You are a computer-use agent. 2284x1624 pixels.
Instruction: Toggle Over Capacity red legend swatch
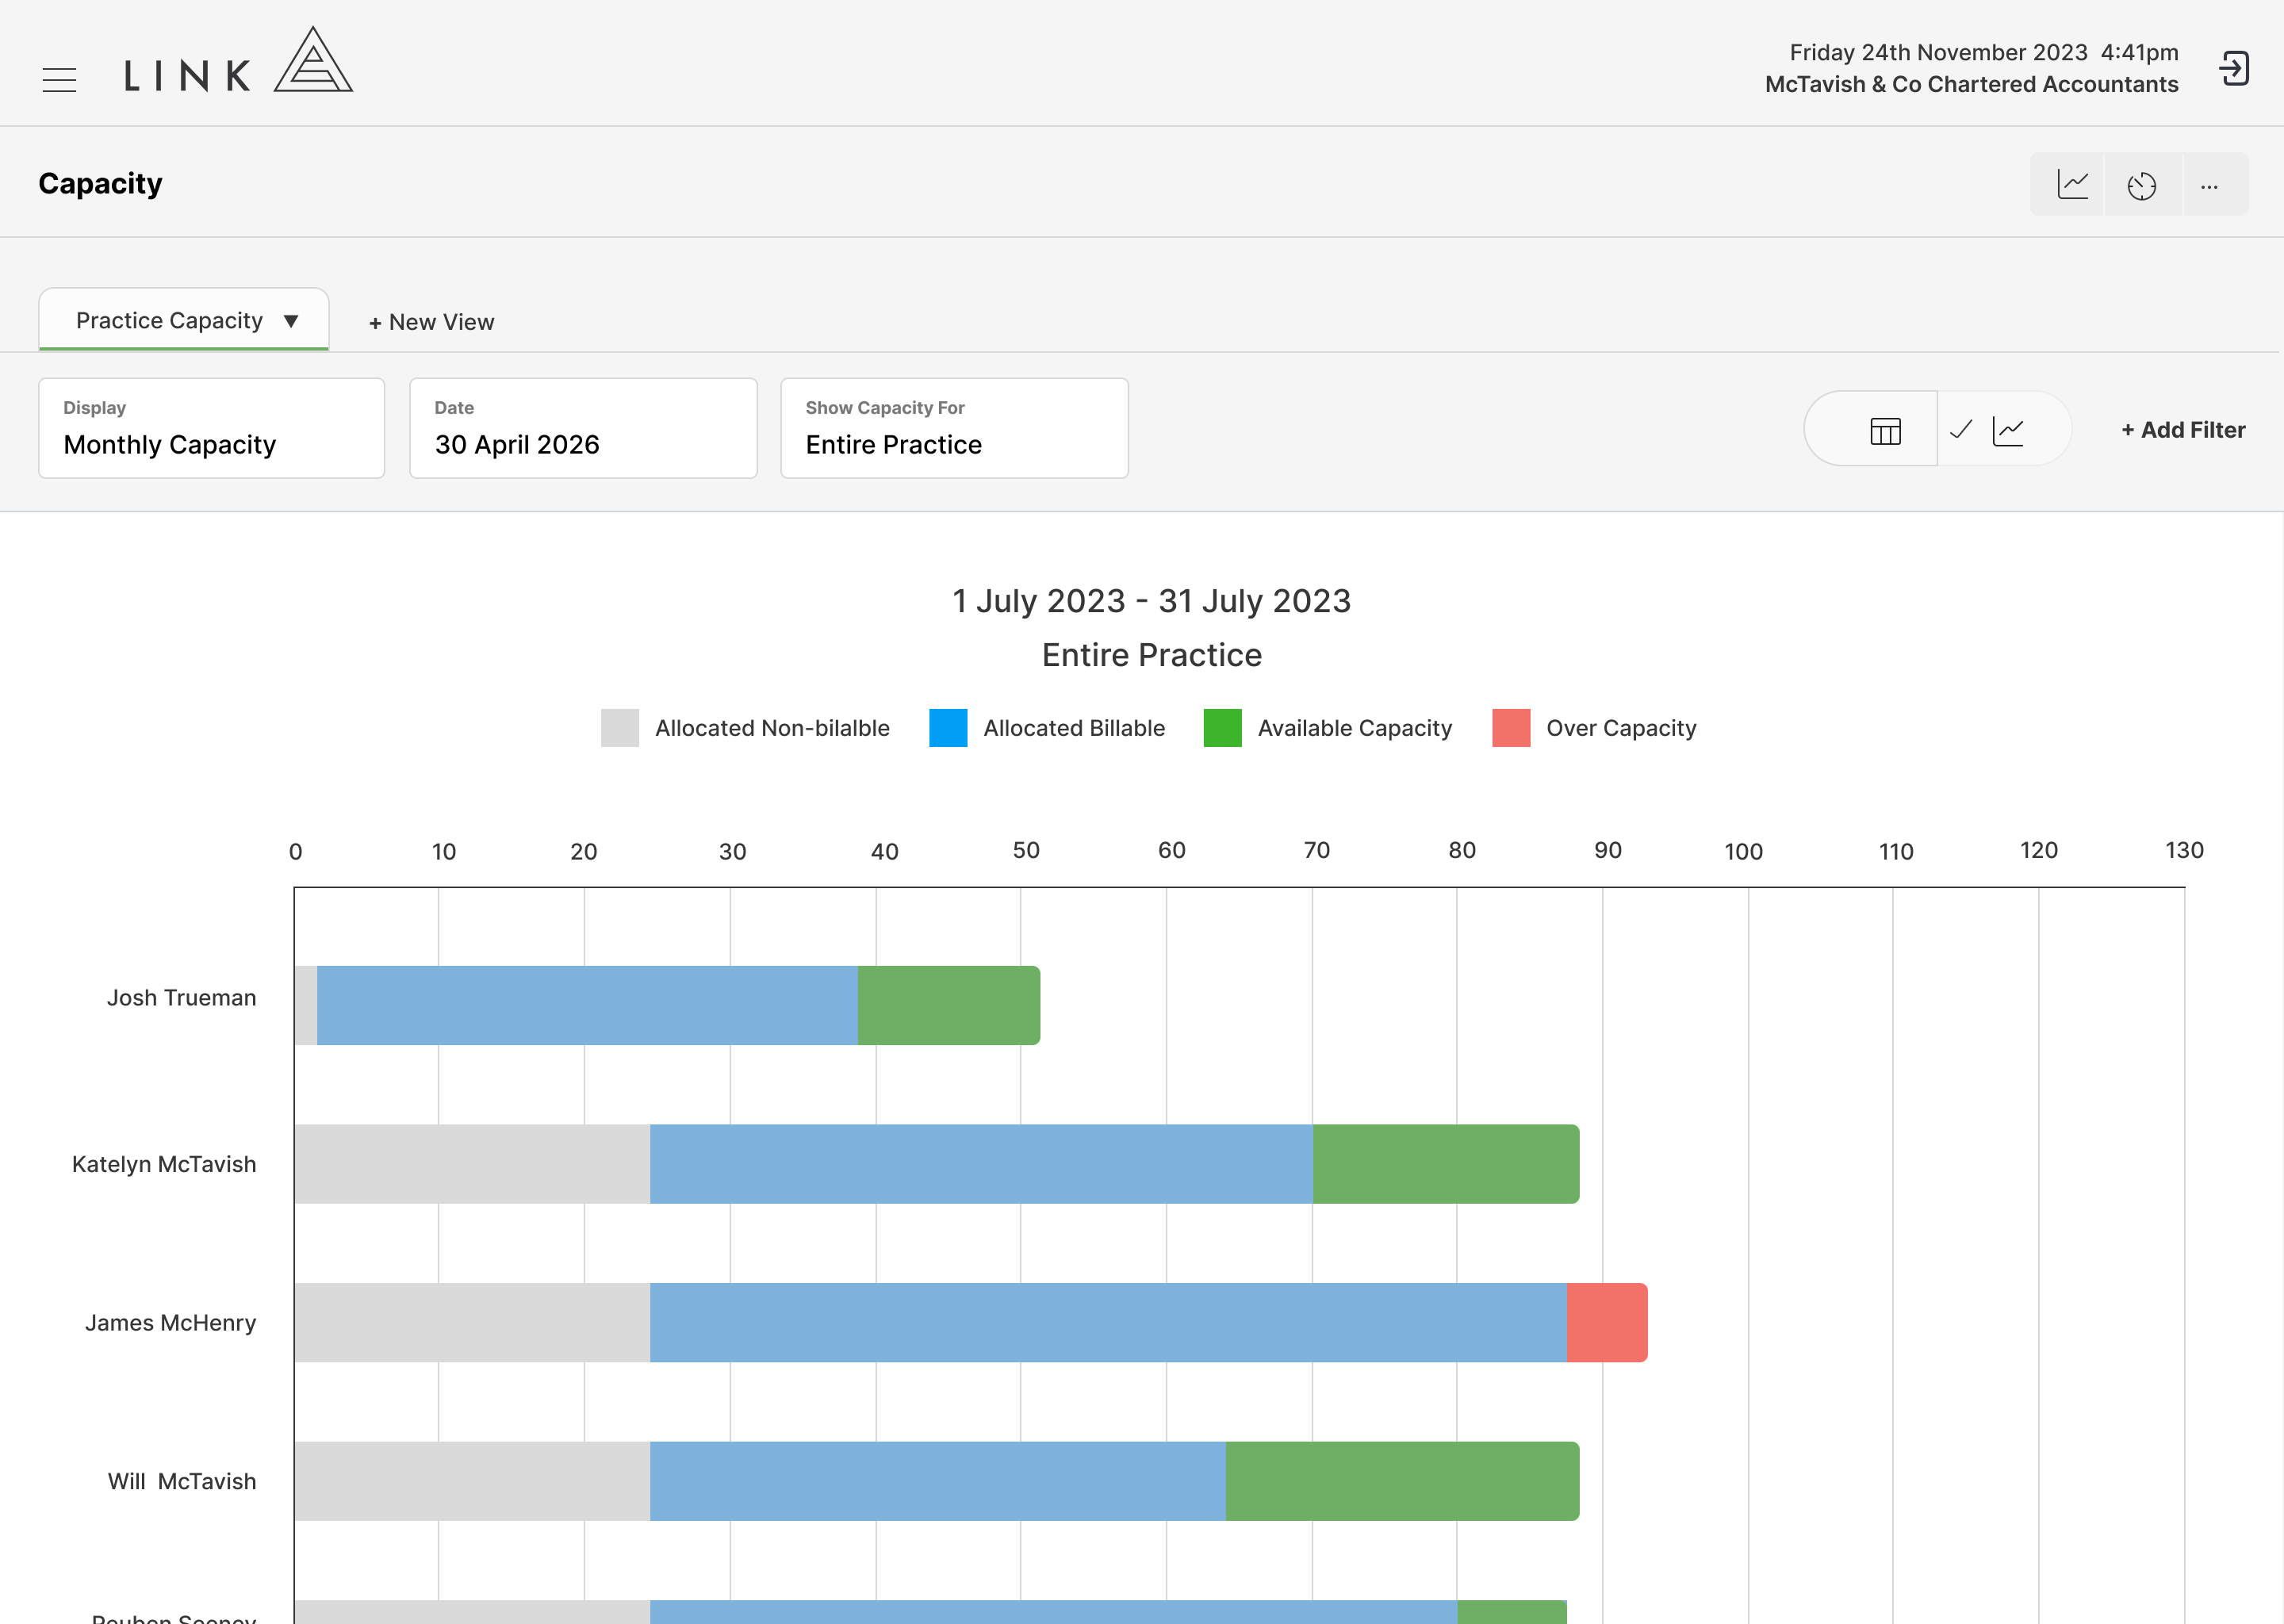click(1510, 728)
